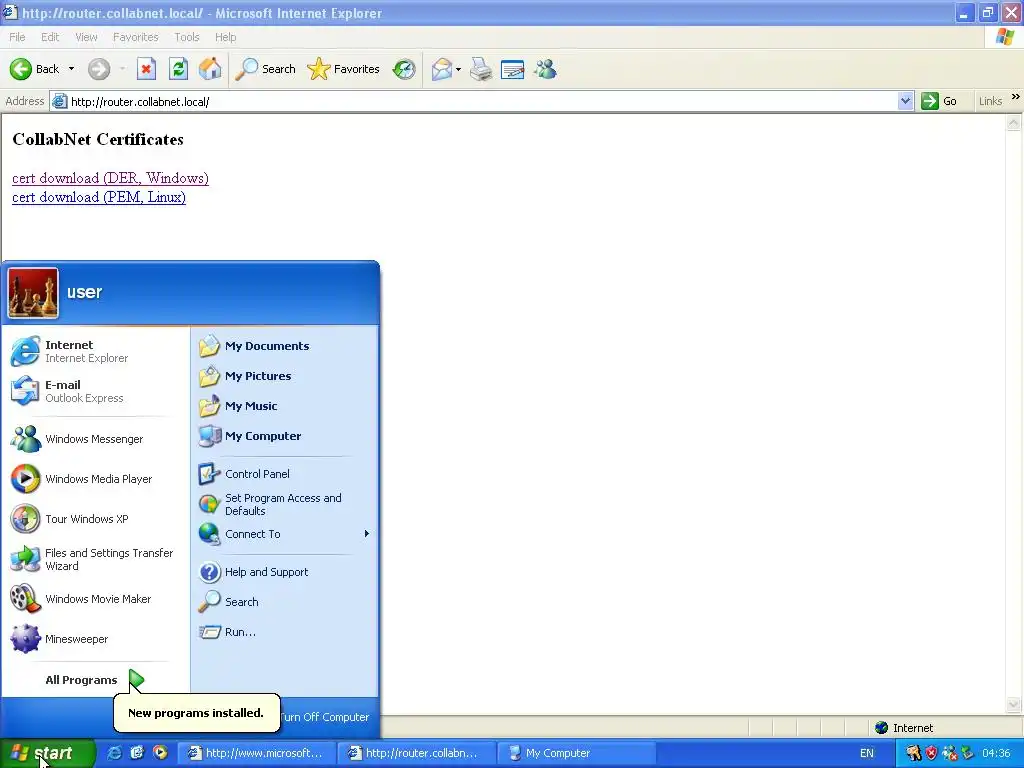Click the Go button
This screenshot has width=1024, height=768.
939,101
